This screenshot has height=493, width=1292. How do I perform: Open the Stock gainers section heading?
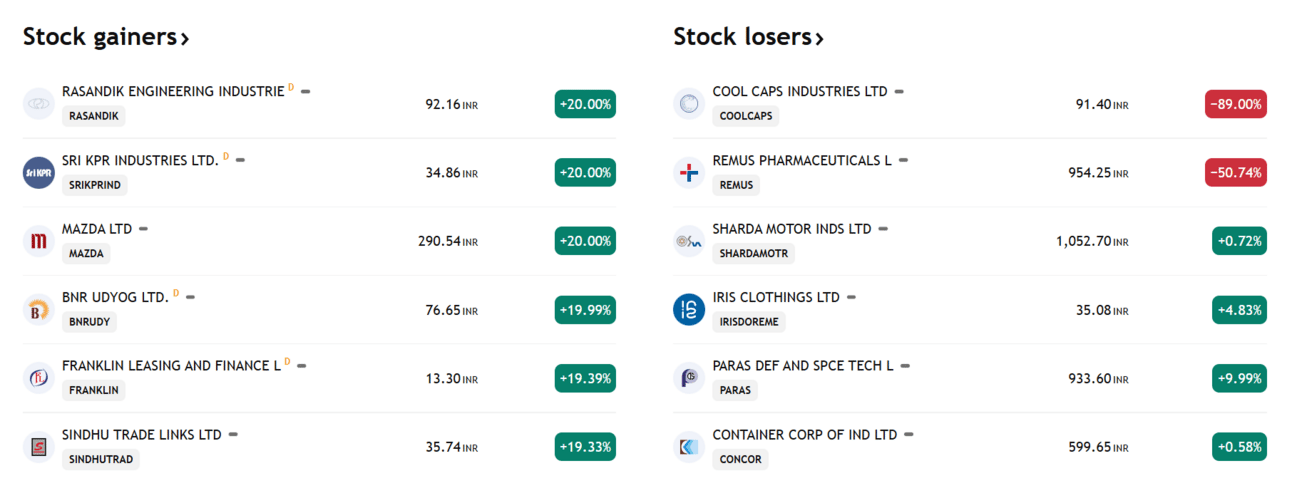(106, 38)
